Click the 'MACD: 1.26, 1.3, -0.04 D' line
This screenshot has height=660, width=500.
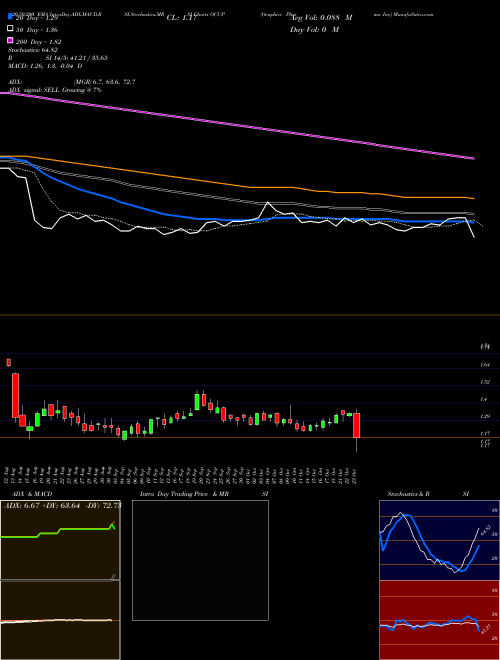pyautogui.click(x=45, y=66)
